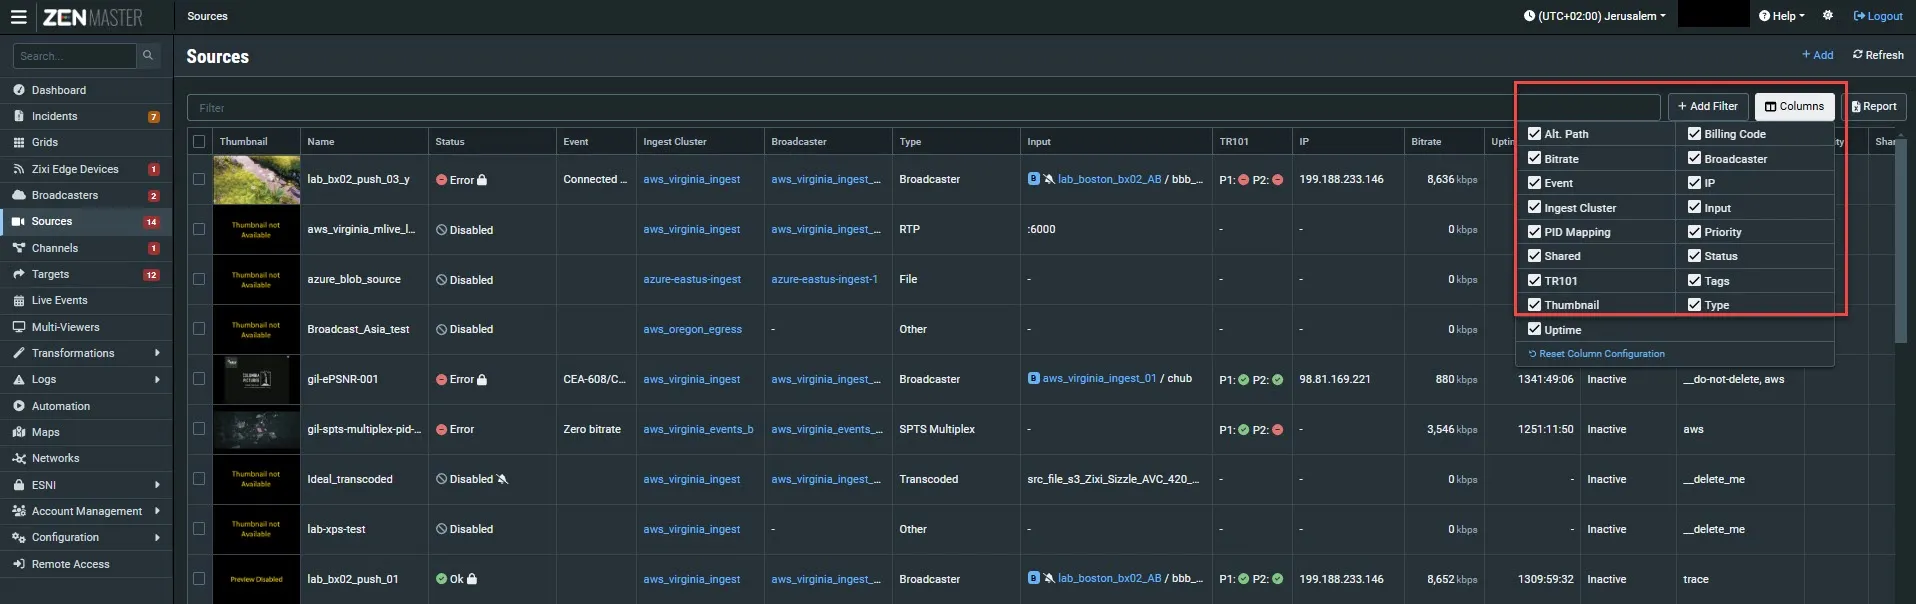
Task: Uncheck the Uptime column checkbox
Action: click(x=1534, y=329)
